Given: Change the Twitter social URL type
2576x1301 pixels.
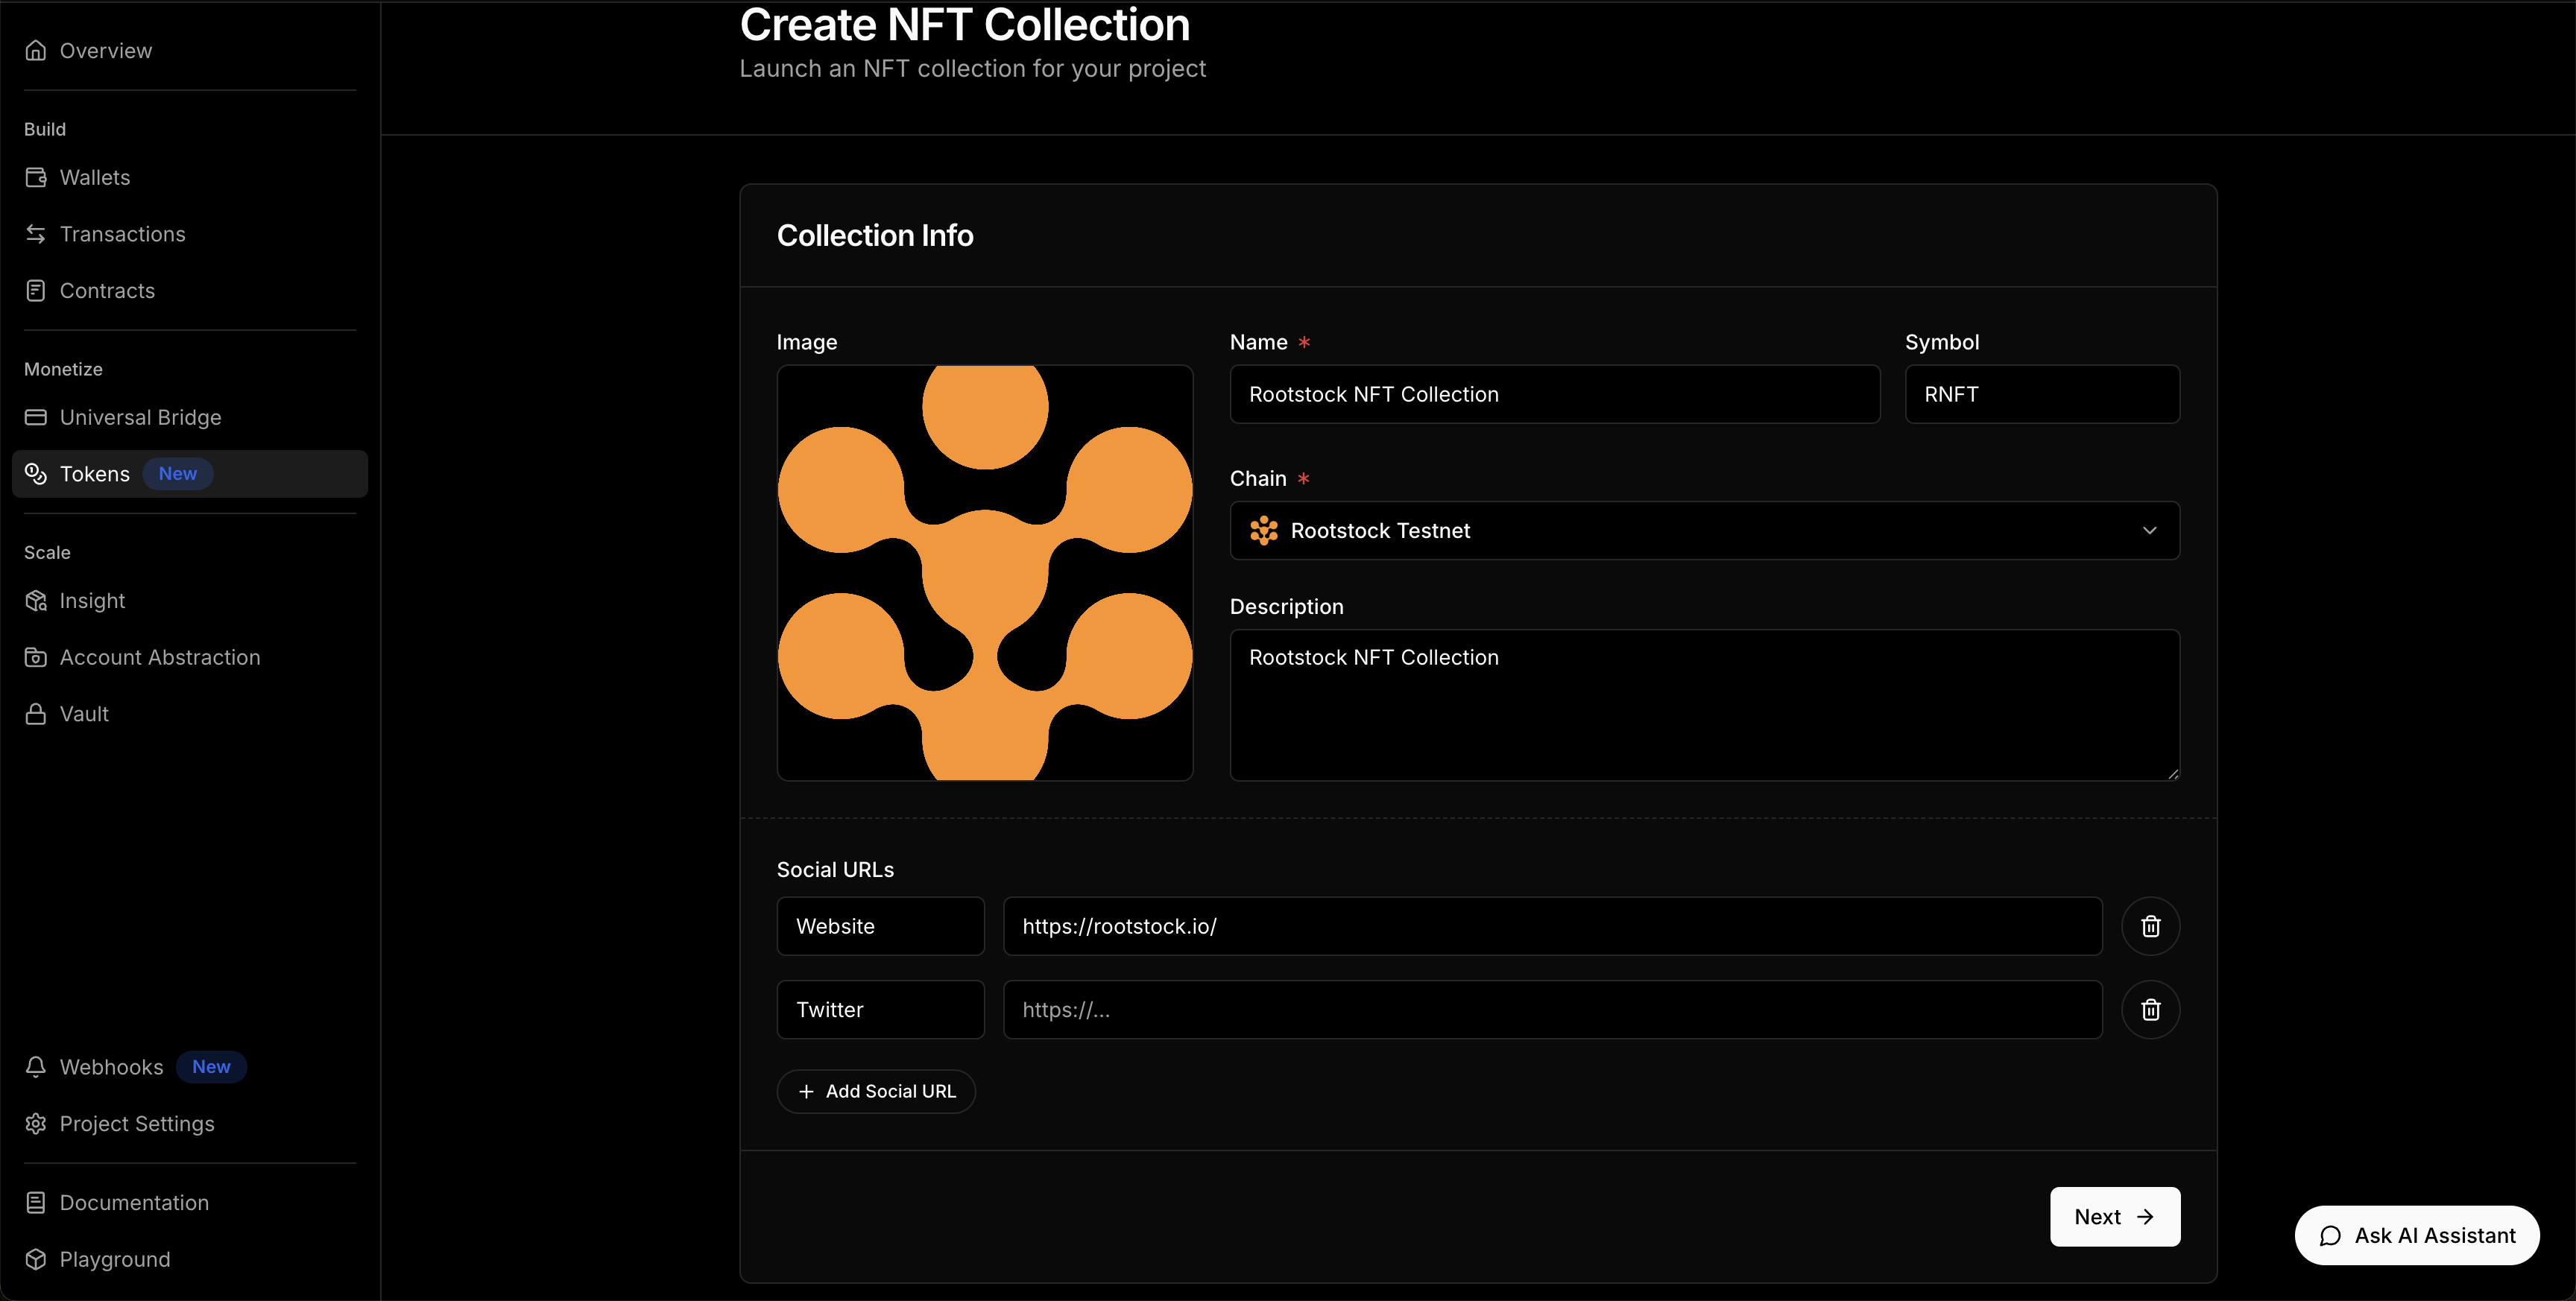Looking at the screenshot, I should point(880,1009).
